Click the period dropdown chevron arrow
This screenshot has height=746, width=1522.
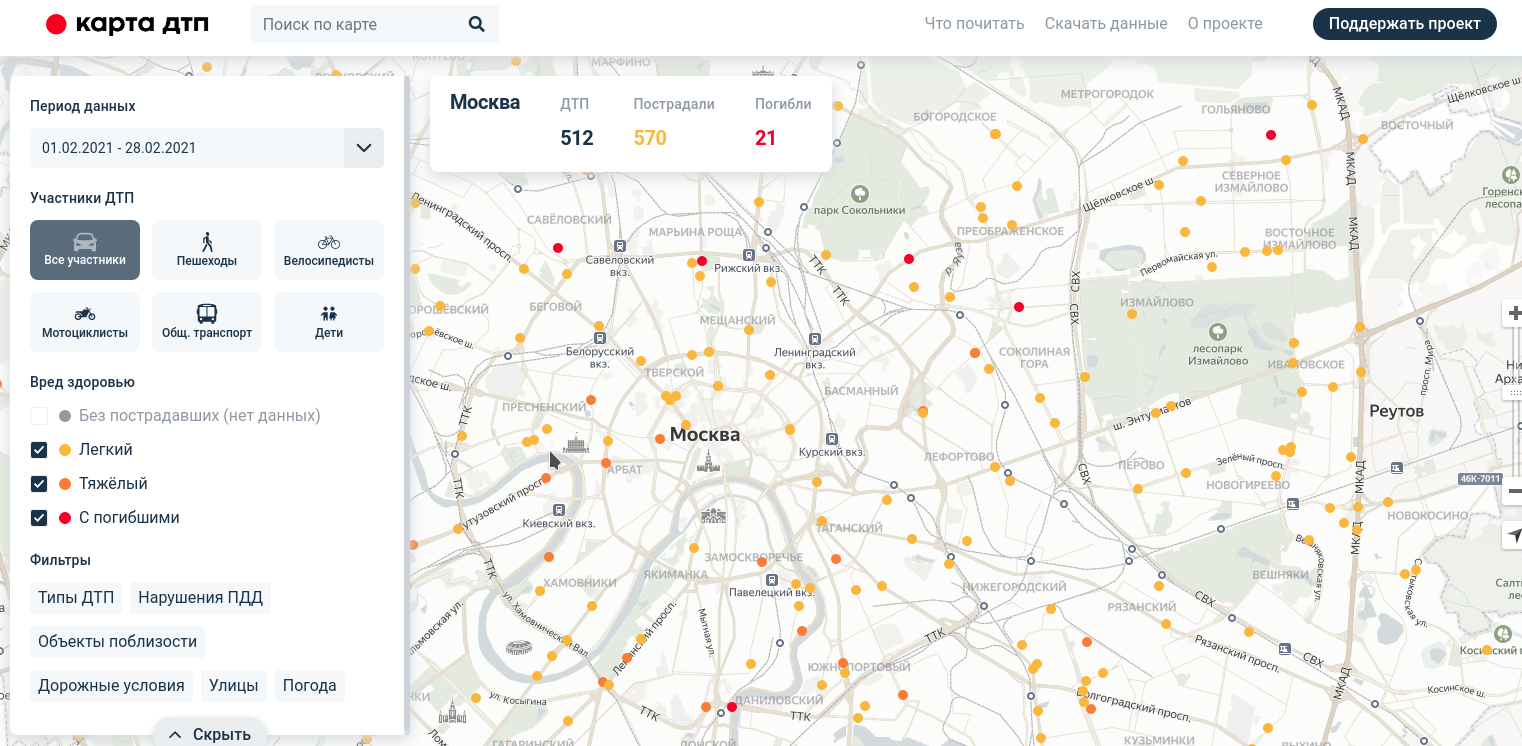(364, 148)
